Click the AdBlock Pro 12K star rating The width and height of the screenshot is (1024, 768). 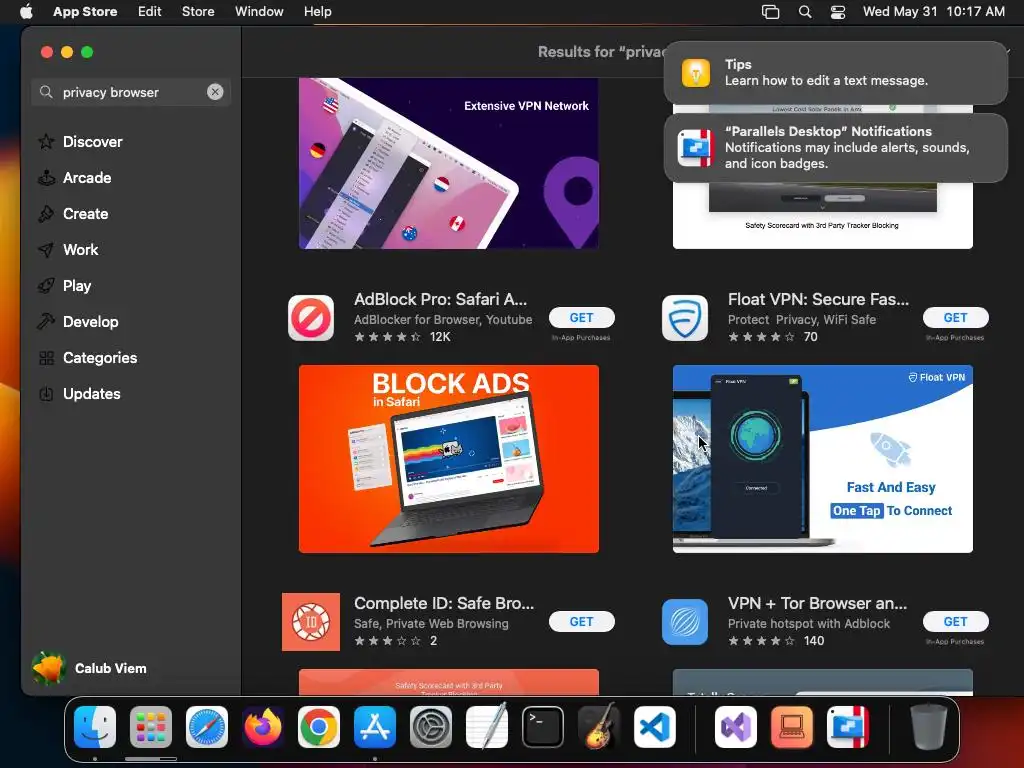(x=402, y=336)
